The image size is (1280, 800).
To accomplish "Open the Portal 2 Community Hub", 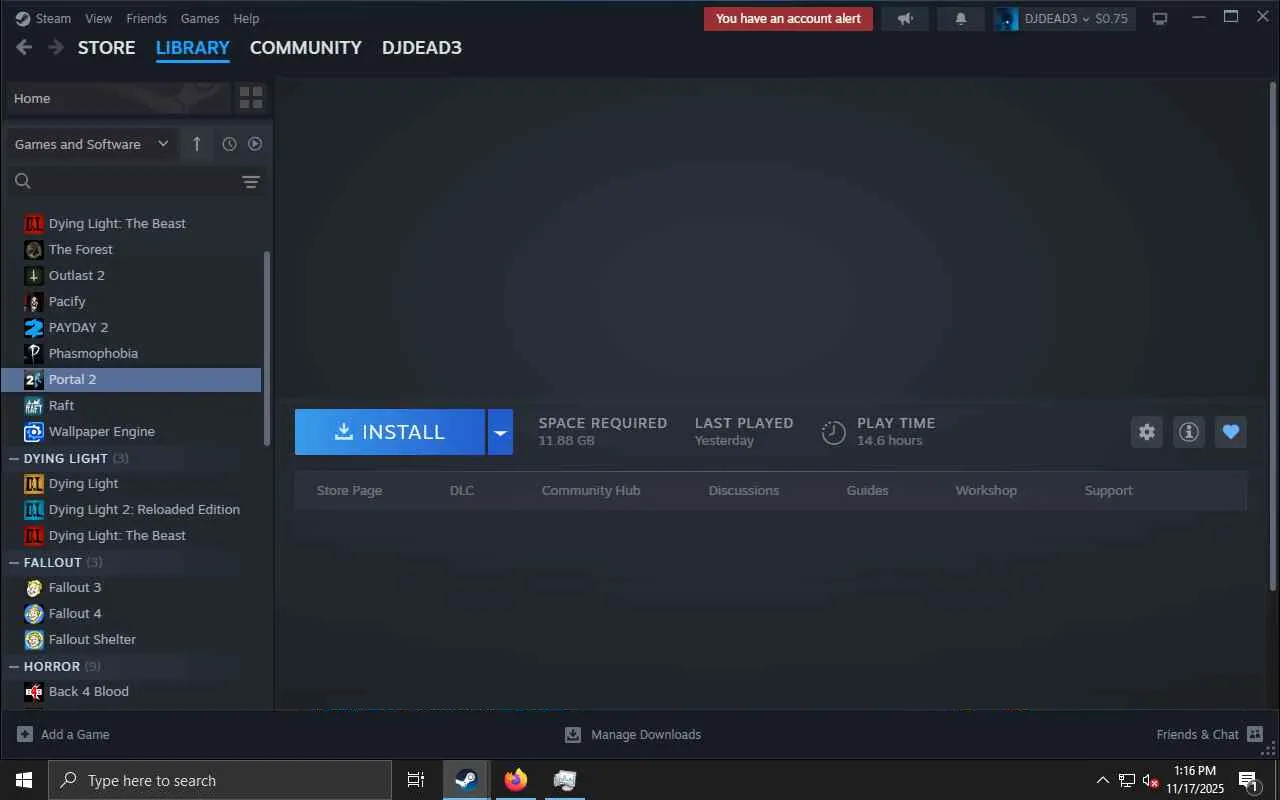I will pyautogui.click(x=591, y=491).
